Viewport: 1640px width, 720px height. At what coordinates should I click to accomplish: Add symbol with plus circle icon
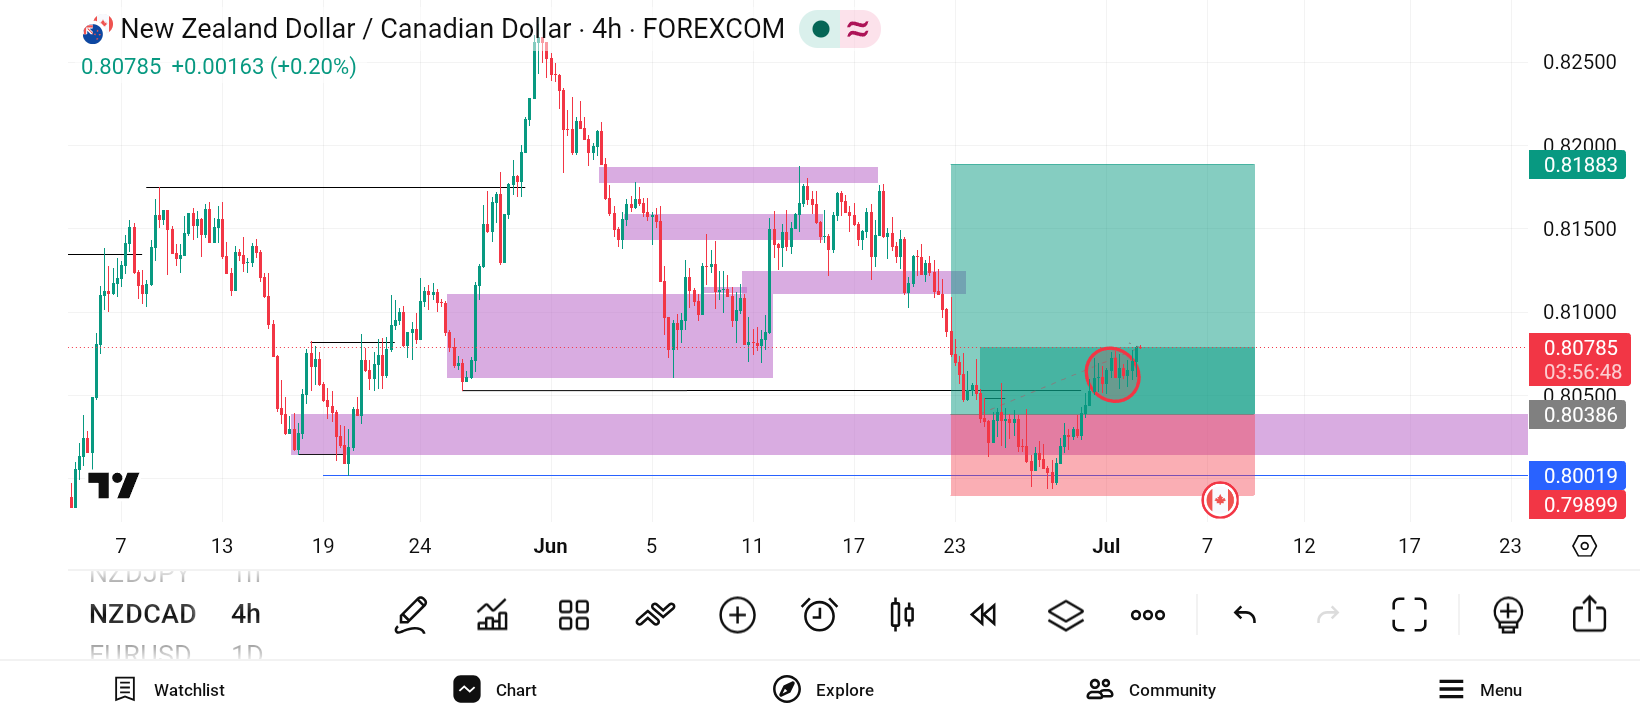pyautogui.click(x=738, y=615)
